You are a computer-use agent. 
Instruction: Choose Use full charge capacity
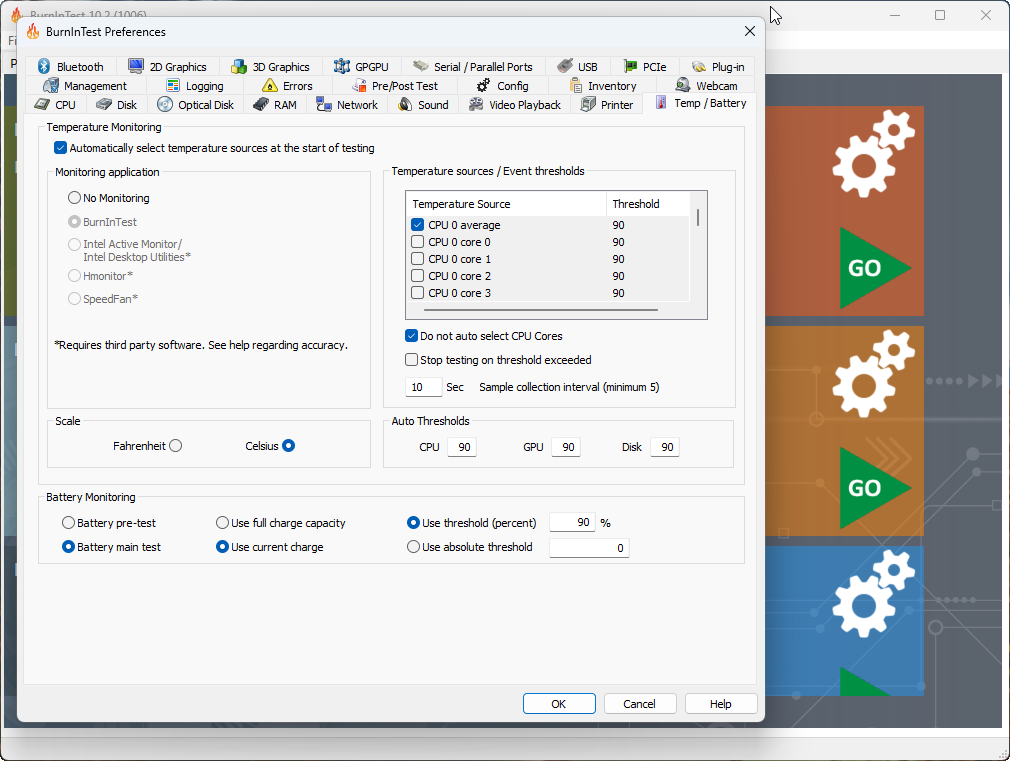click(x=222, y=523)
